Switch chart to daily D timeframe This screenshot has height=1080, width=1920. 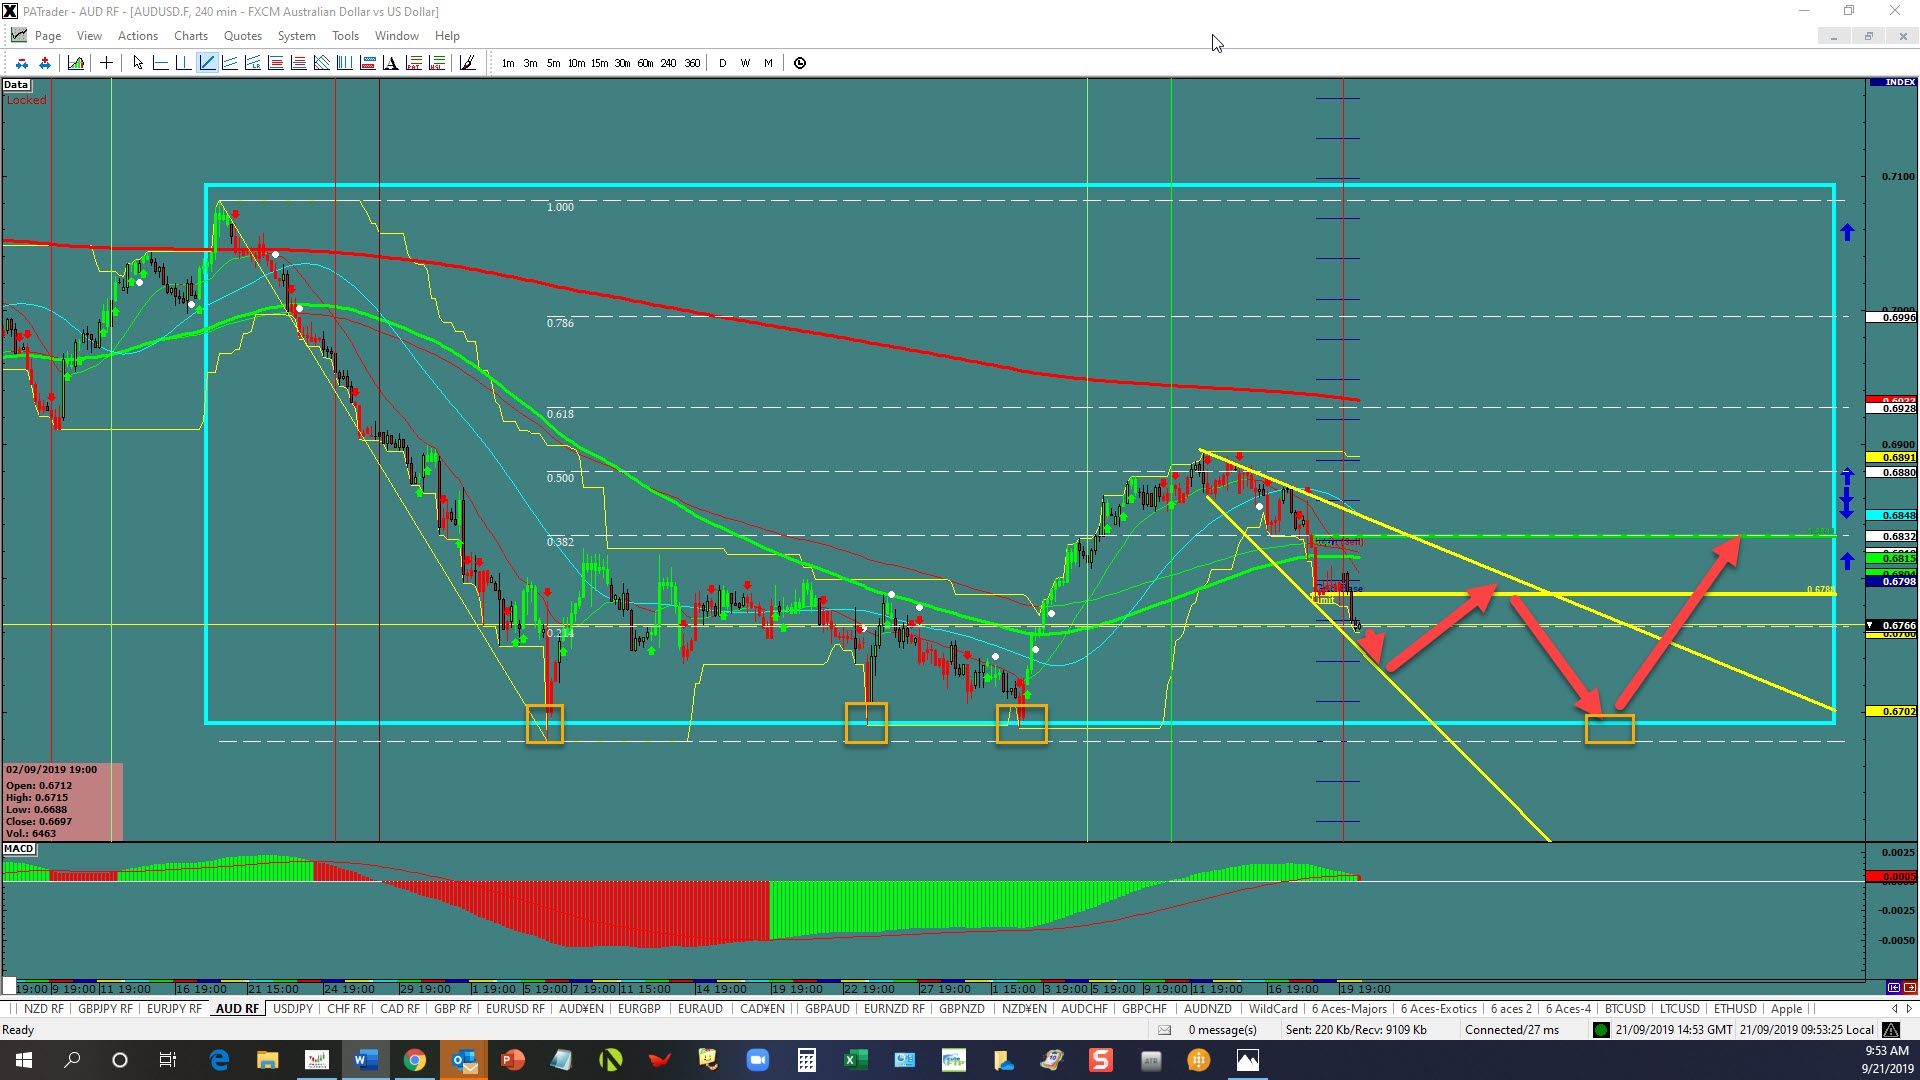pyautogui.click(x=722, y=63)
